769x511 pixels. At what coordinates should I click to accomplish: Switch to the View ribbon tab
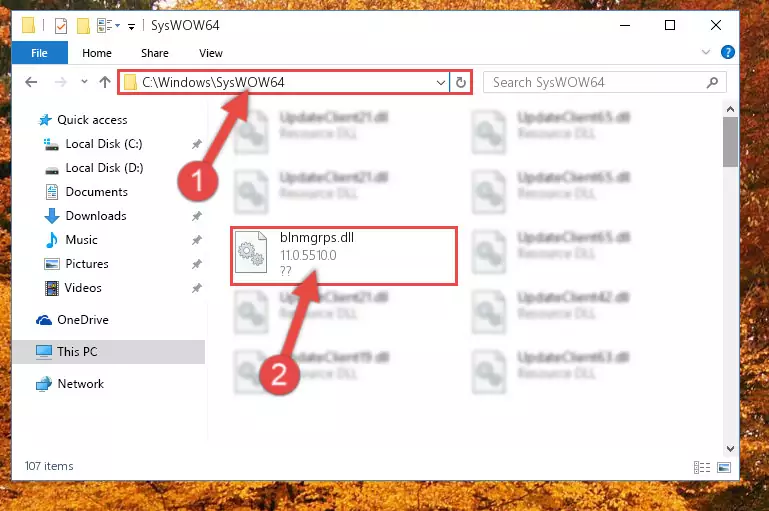[210, 53]
